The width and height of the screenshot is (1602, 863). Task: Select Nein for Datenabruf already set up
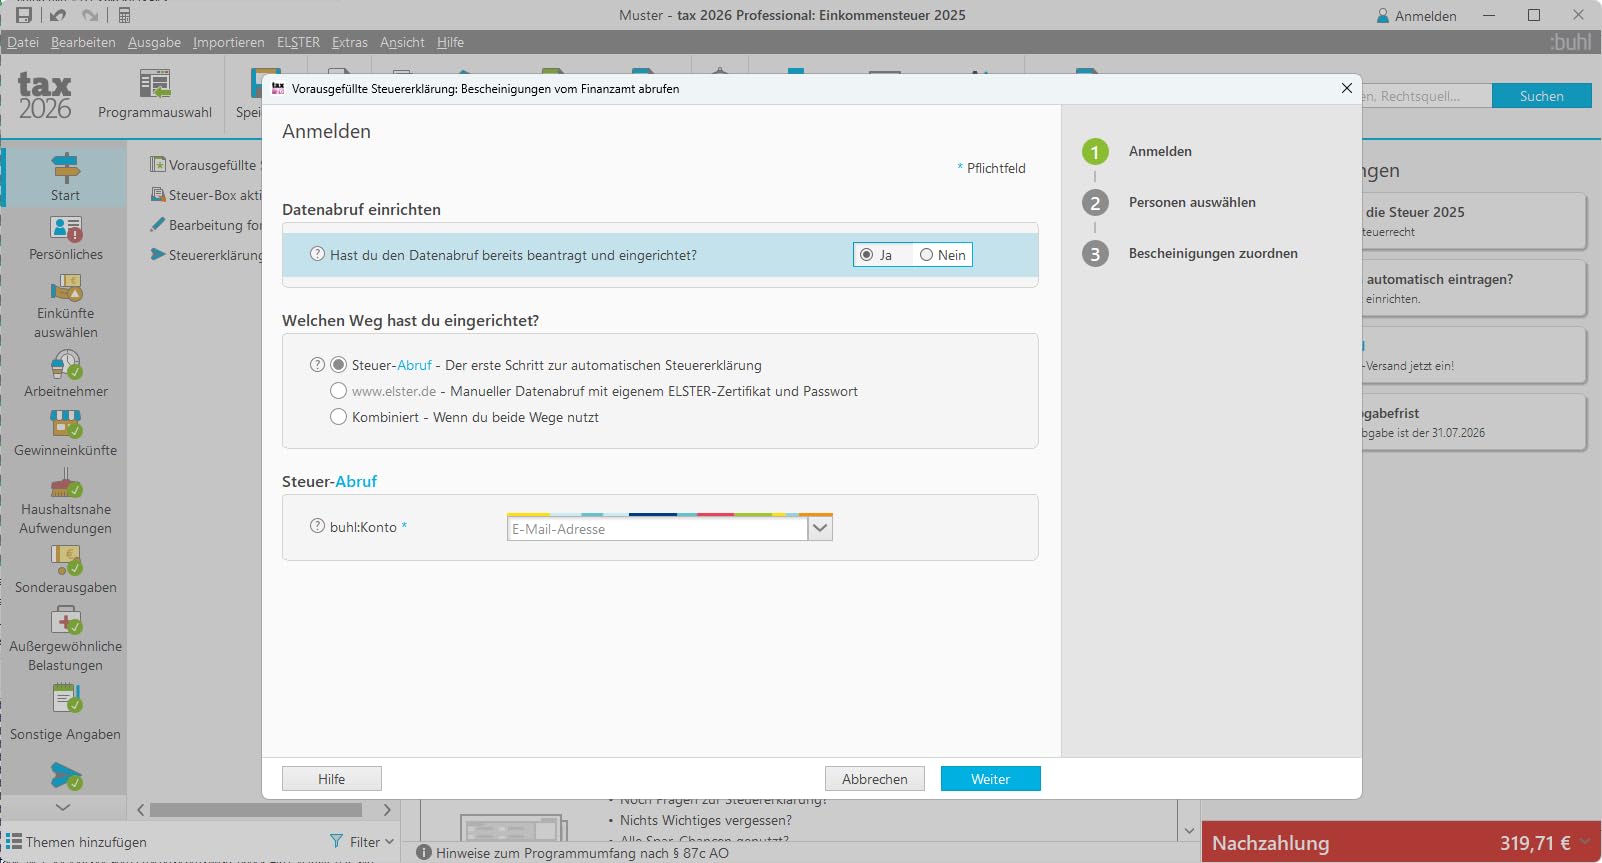(926, 255)
